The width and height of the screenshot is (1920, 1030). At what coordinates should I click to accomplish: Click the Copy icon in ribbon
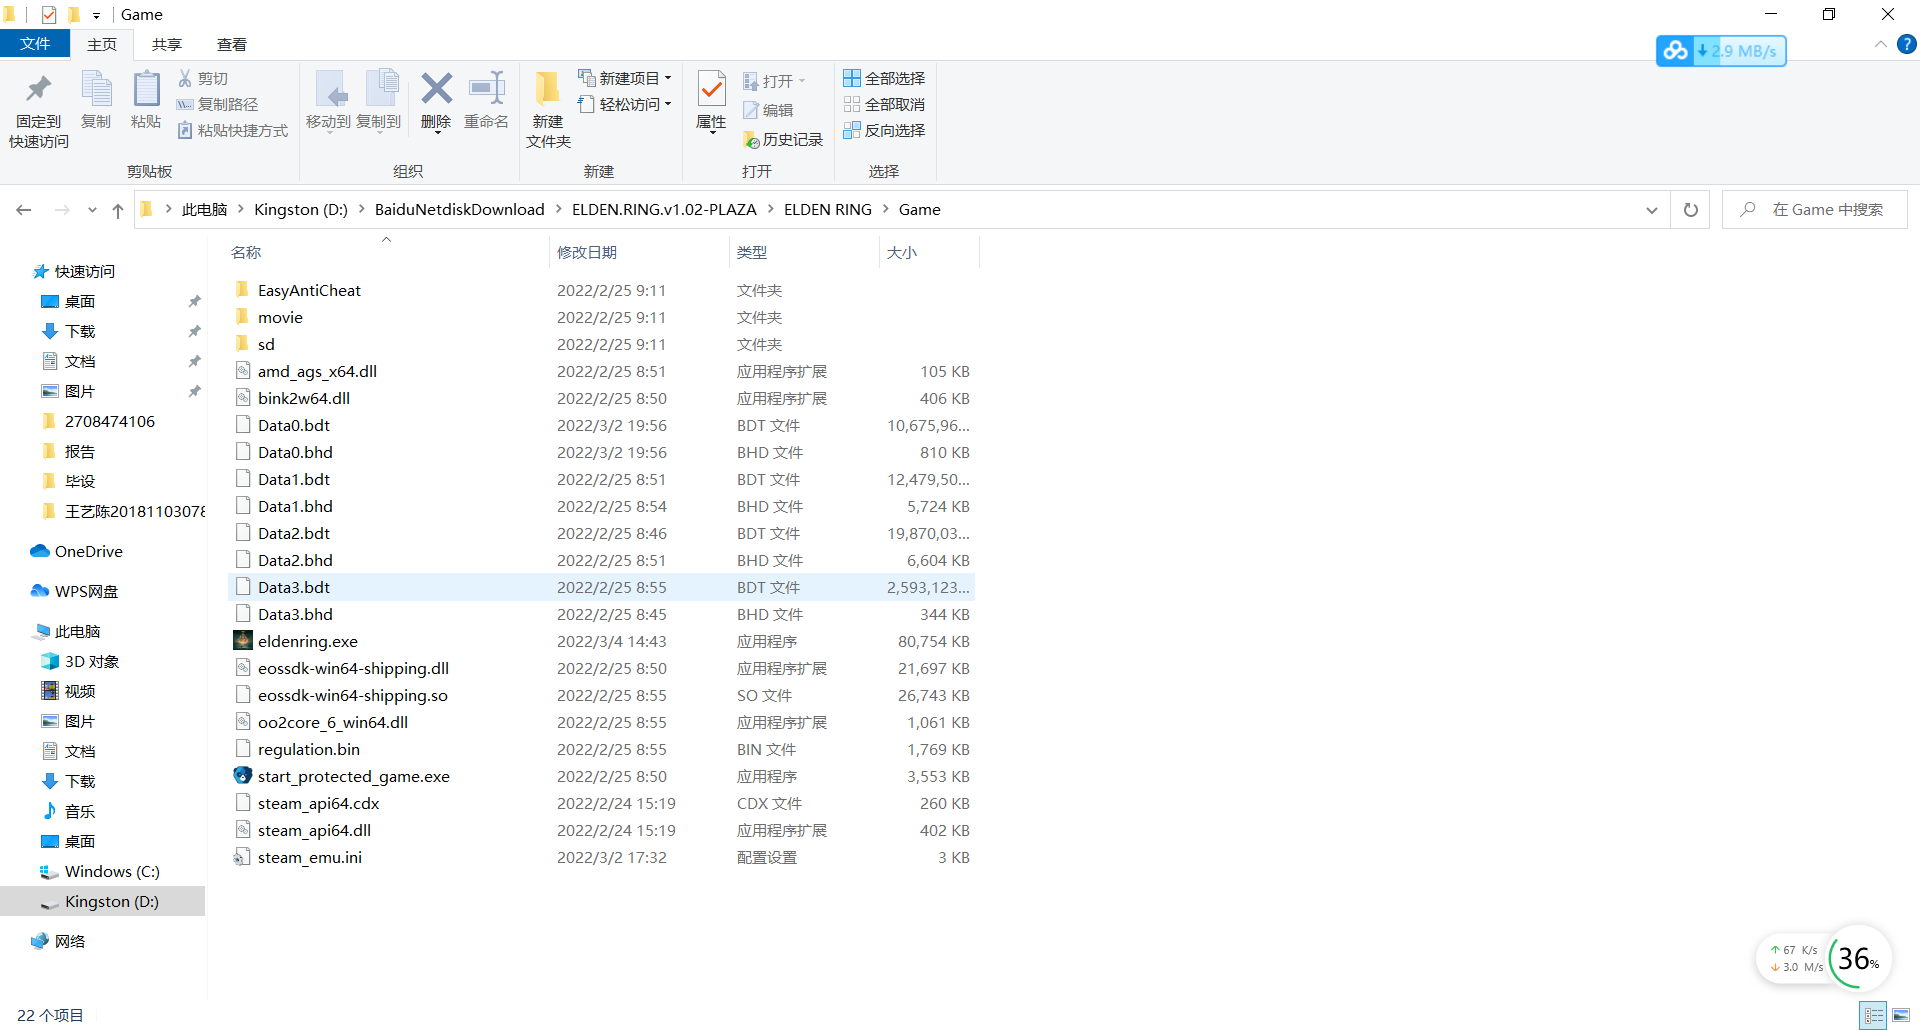coord(96,90)
